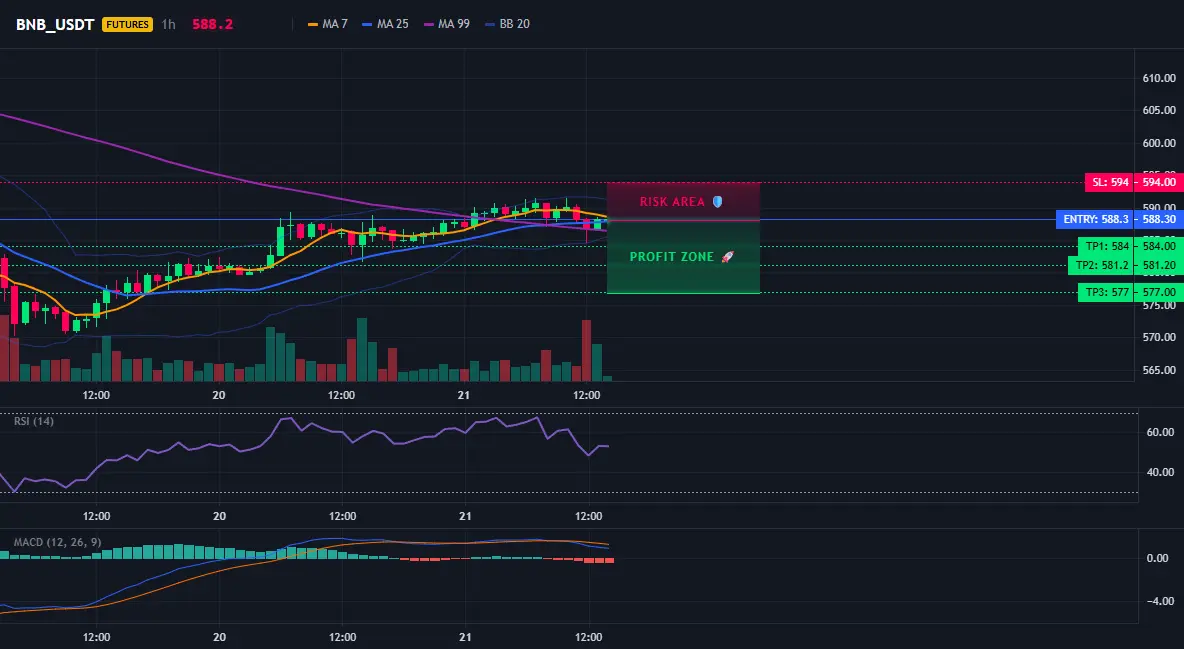The height and width of the screenshot is (649, 1184).
Task: Click the TP3: 577 target label
Action: (x=1106, y=292)
